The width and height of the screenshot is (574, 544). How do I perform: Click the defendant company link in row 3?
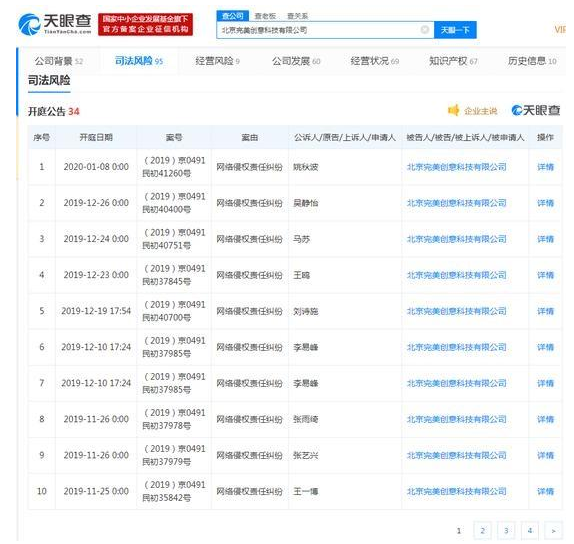[456, 239]
